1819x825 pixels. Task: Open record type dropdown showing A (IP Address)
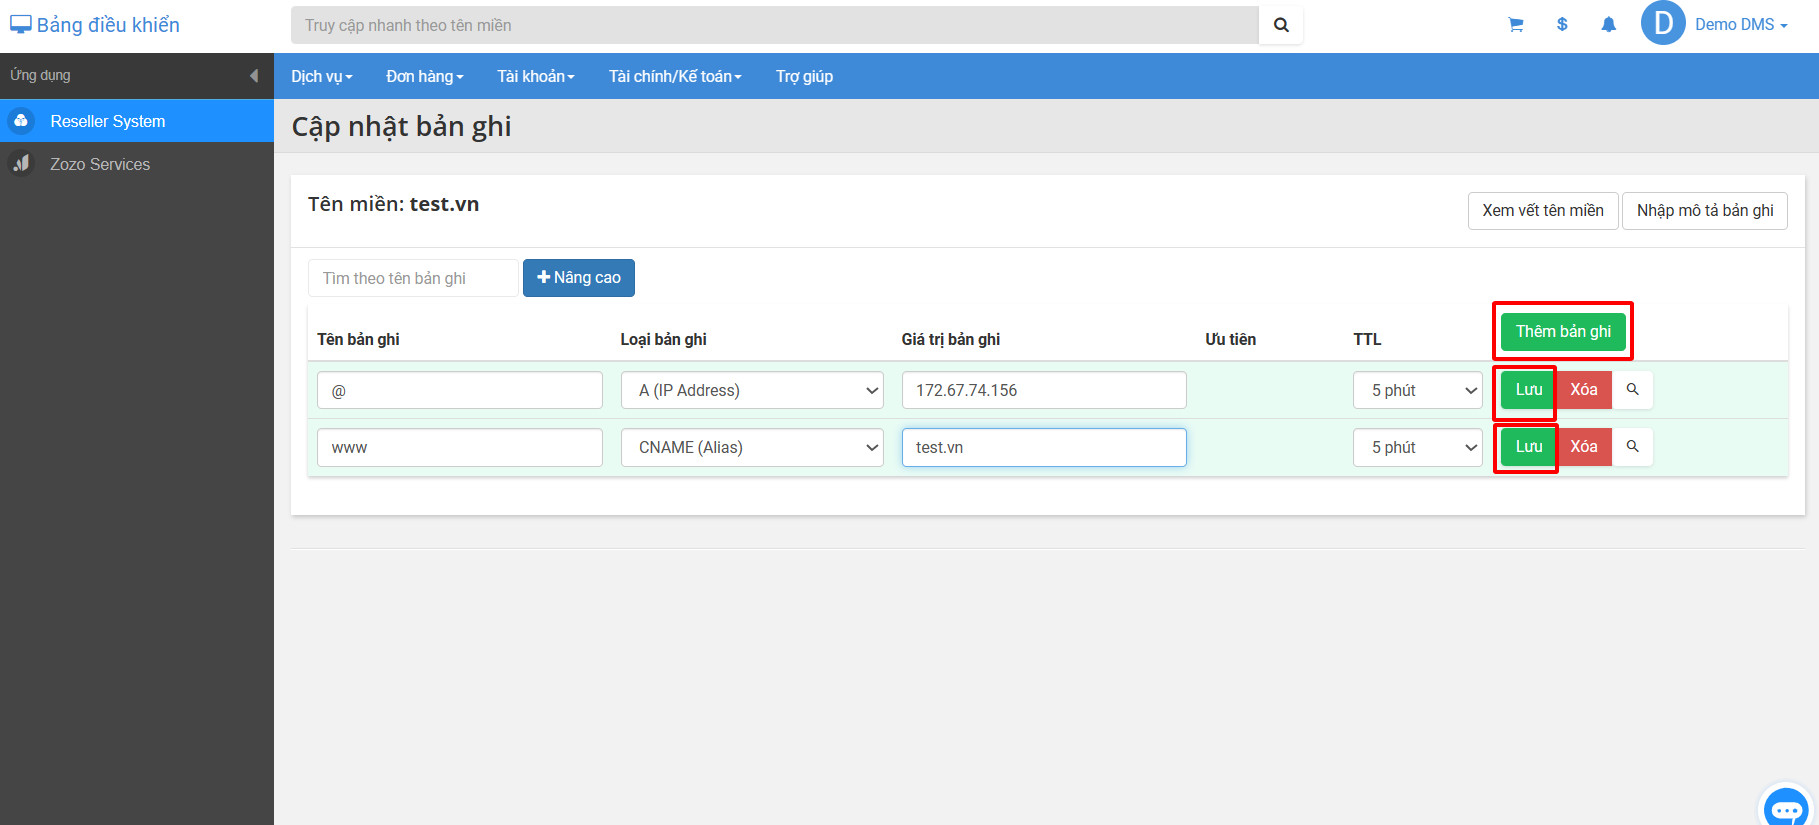coord(752,390)
